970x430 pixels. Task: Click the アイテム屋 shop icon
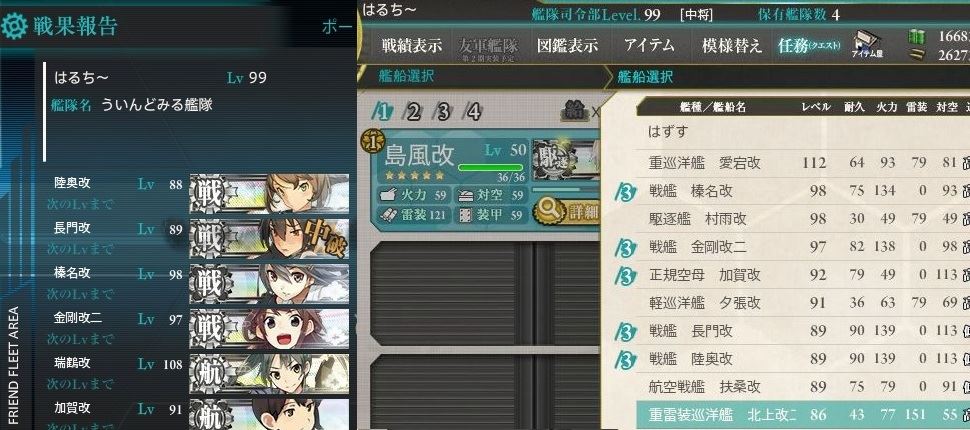[x=867, y=45]
